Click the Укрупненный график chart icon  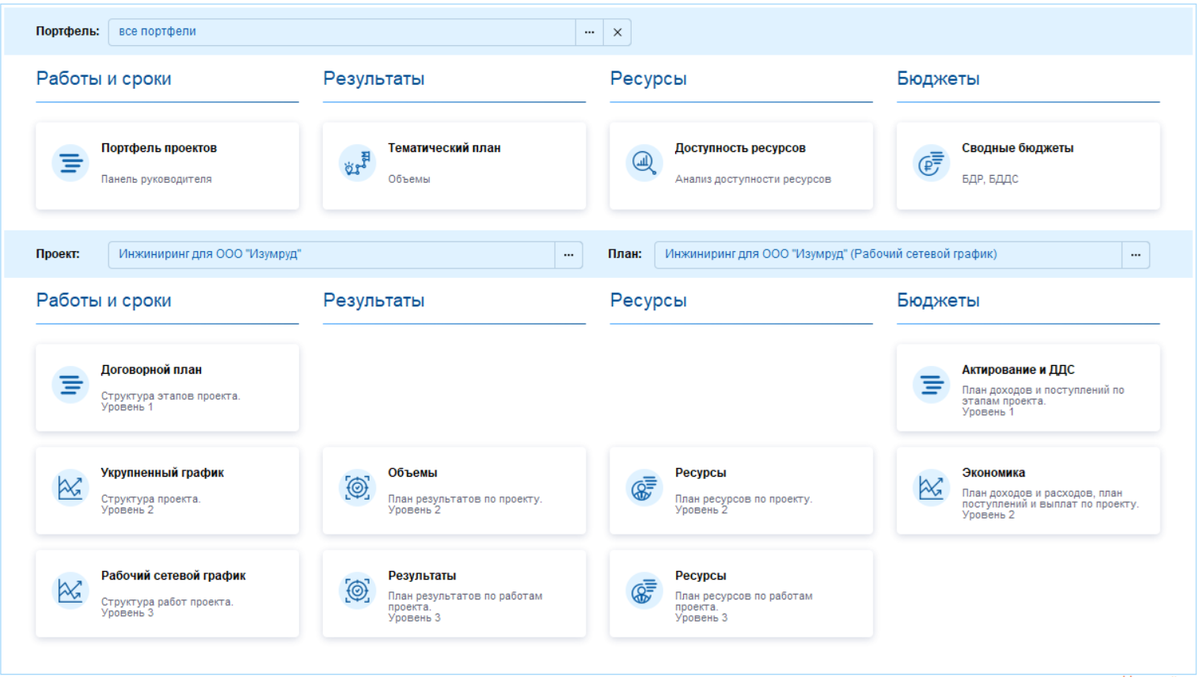click(x=70, y=488)
